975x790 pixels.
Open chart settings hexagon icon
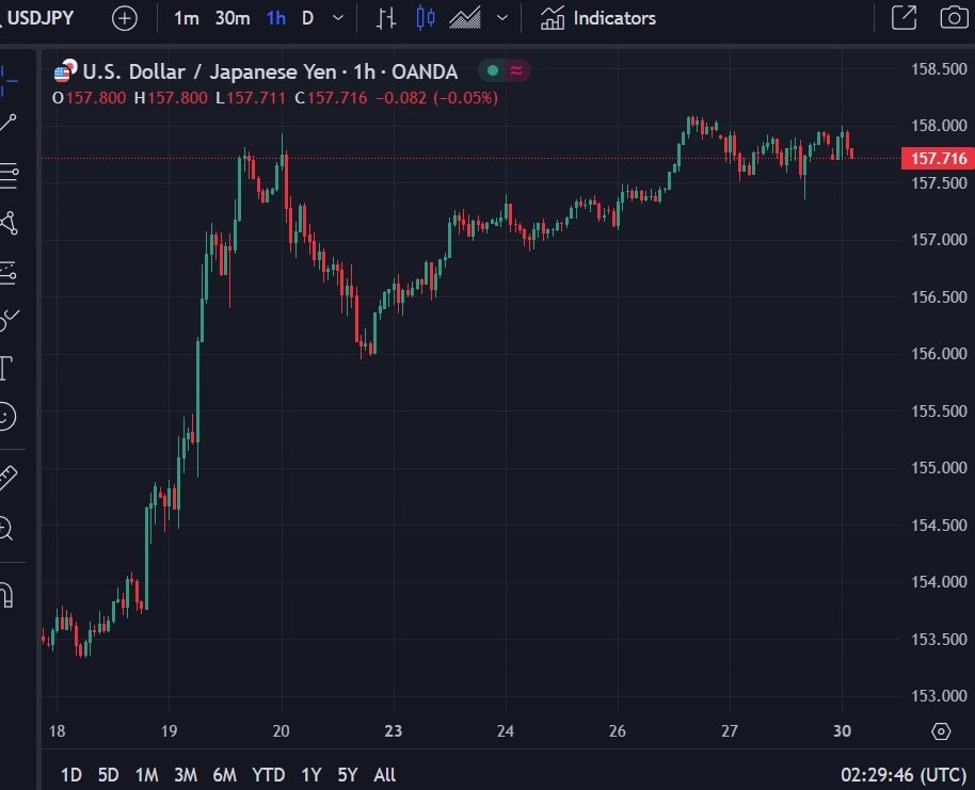(x=940, y=731)
